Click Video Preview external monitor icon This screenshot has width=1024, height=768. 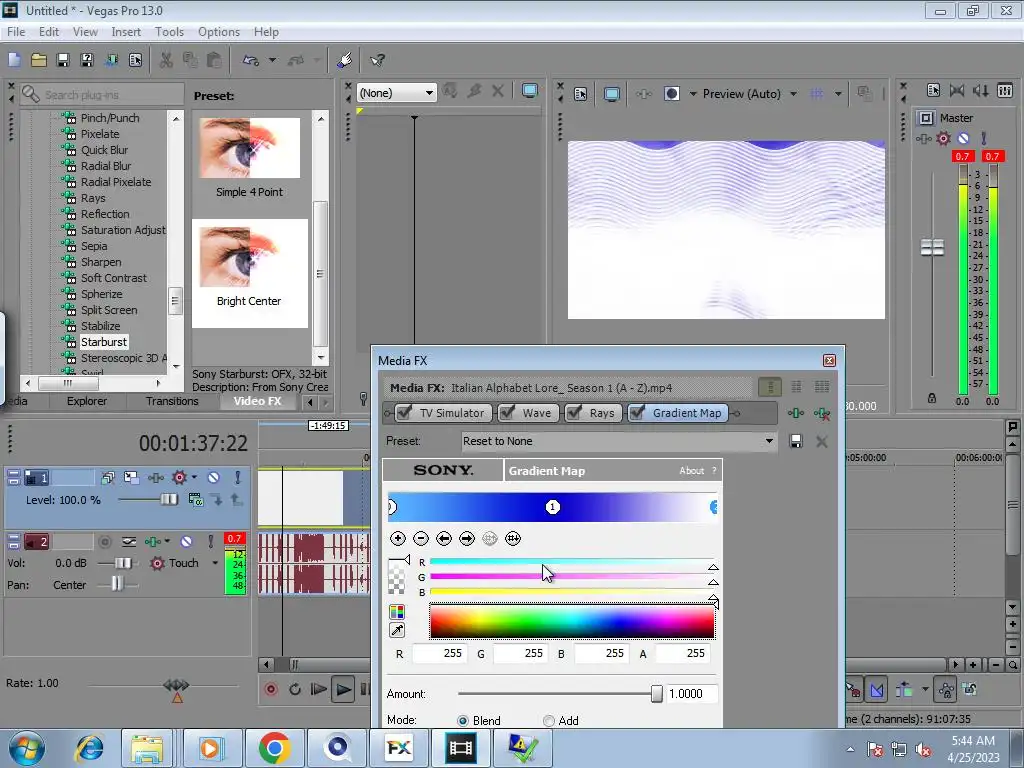[612, 94]
